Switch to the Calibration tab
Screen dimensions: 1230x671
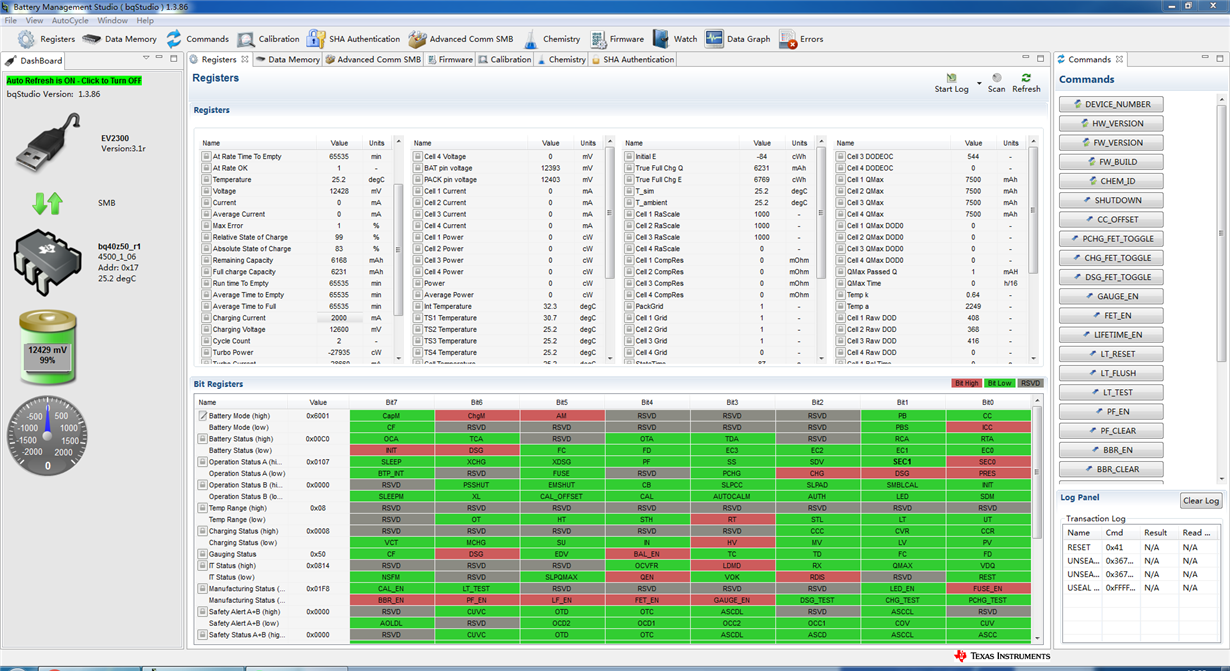pyautogui.click(x=505, y=60)
